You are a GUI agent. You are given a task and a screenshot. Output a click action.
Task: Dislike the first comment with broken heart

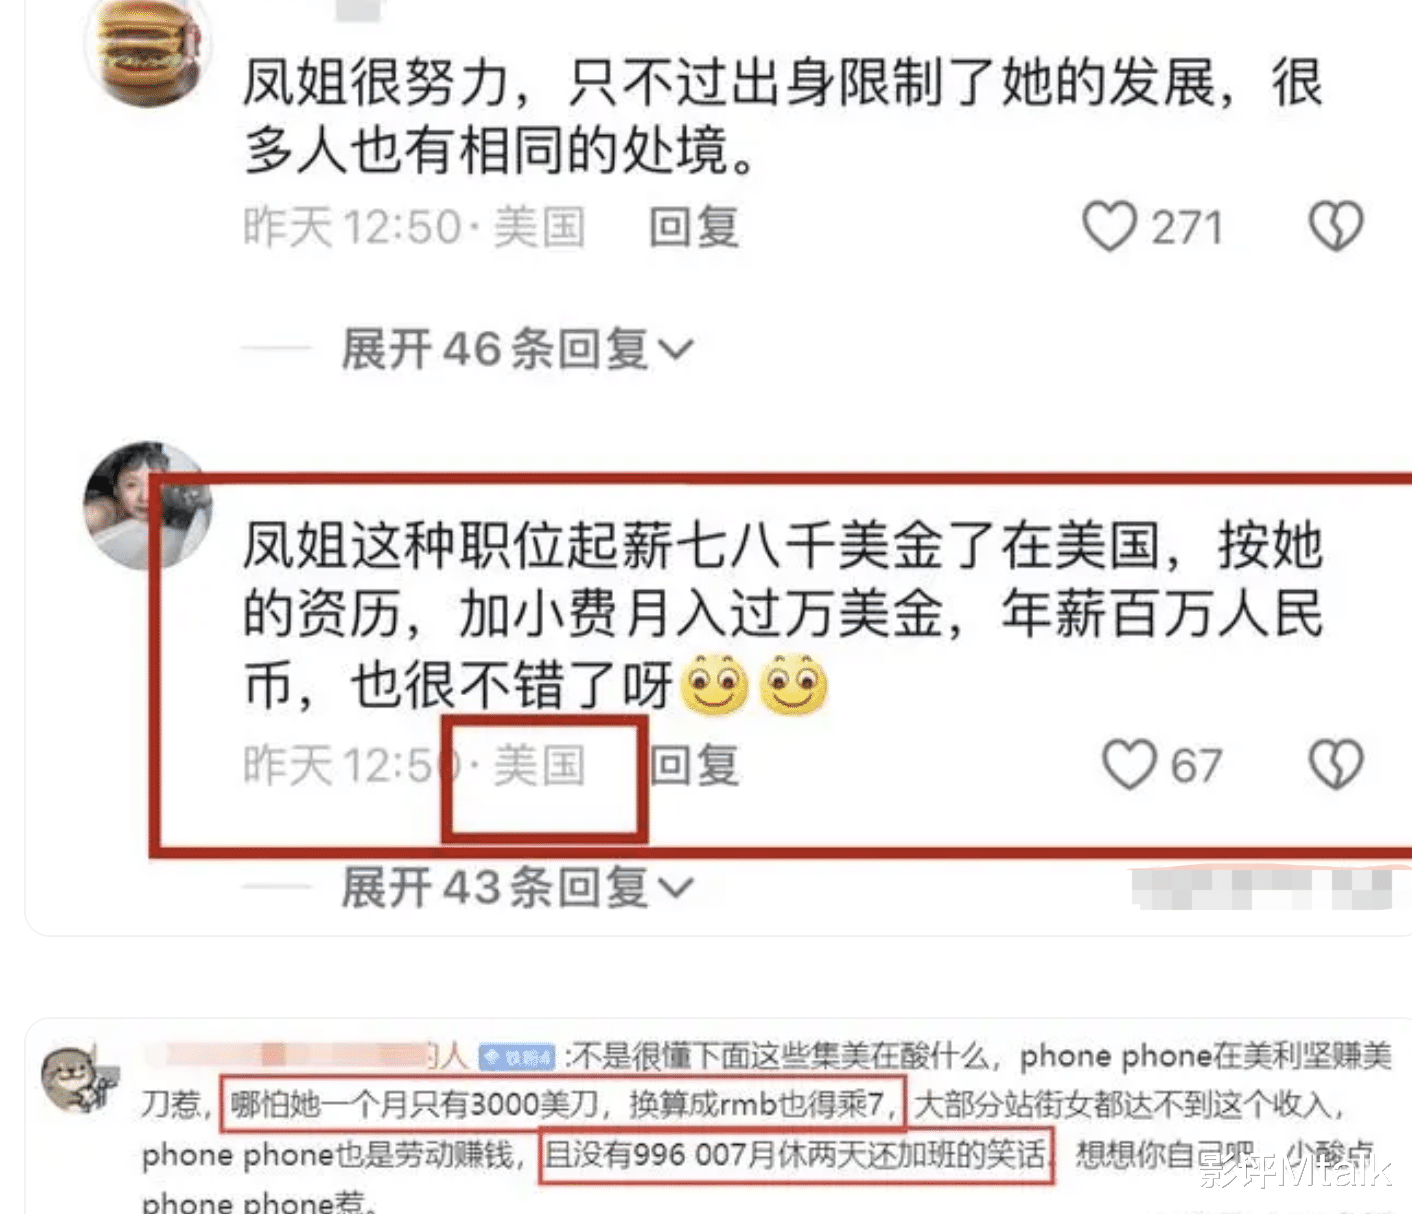pyautogui.click(x=1336, y=227)
